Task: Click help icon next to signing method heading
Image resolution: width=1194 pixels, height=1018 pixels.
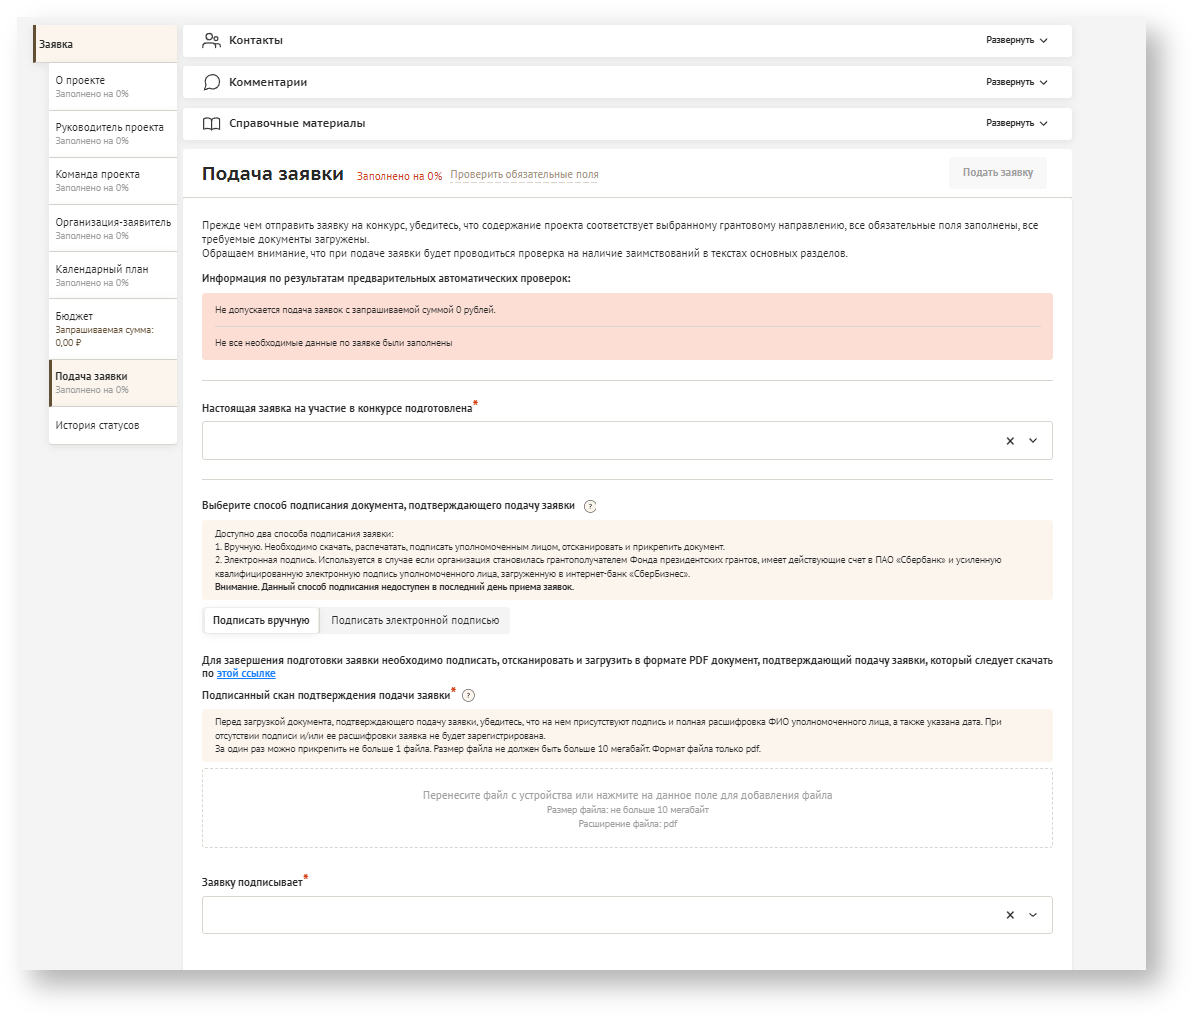Action: 590,506
